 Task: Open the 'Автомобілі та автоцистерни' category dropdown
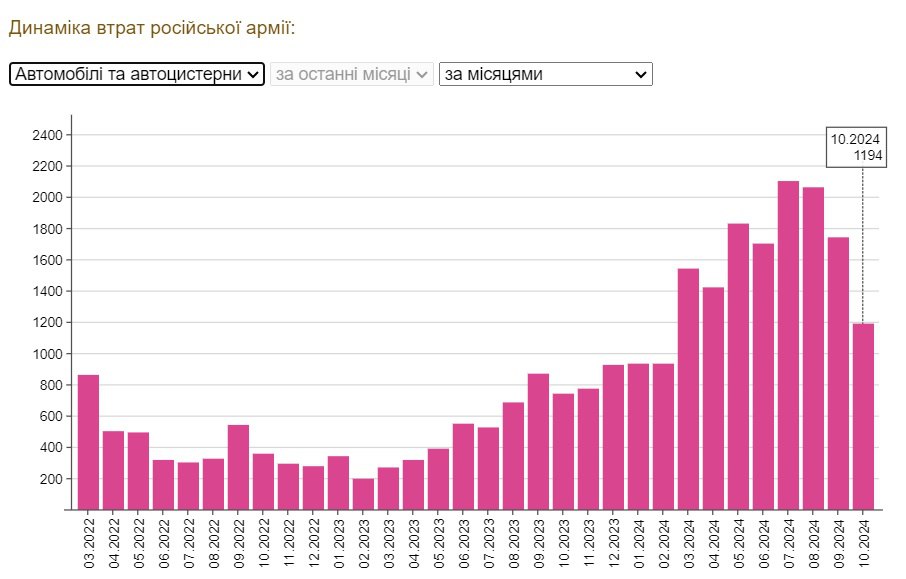(137, 74)
